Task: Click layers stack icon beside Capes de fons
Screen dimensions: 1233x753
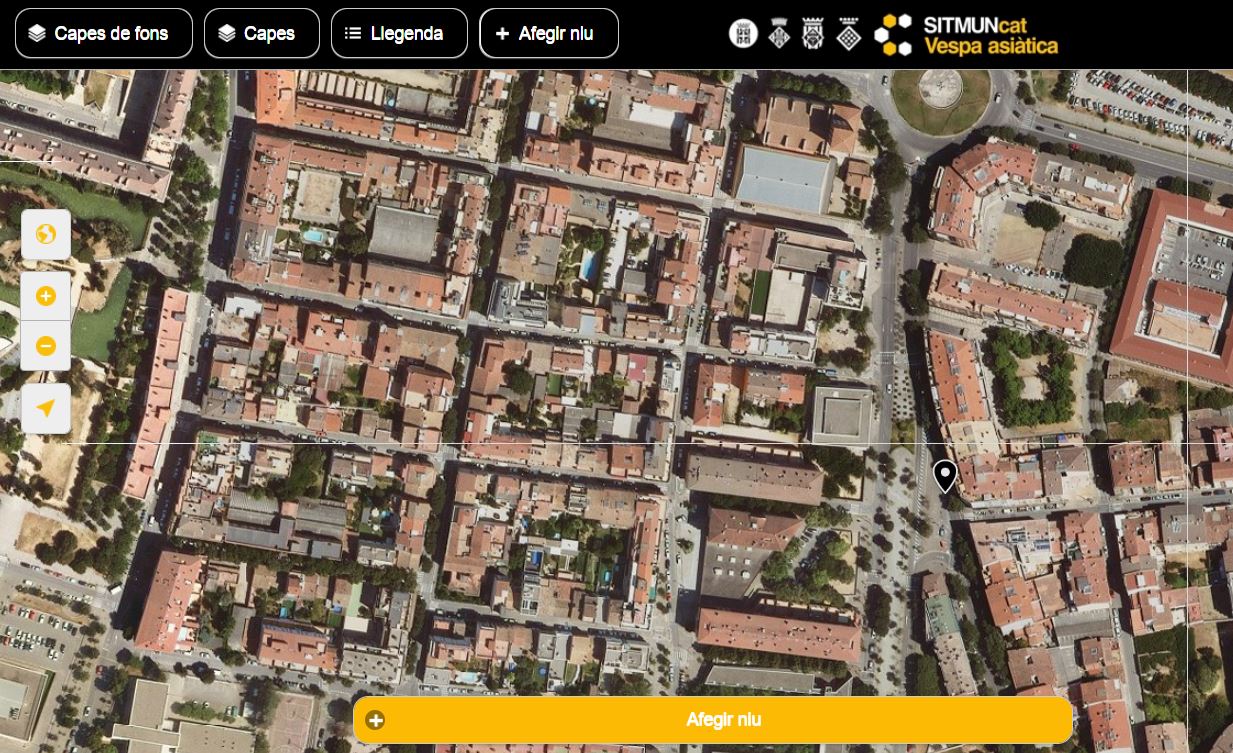Action: (37, 34)
